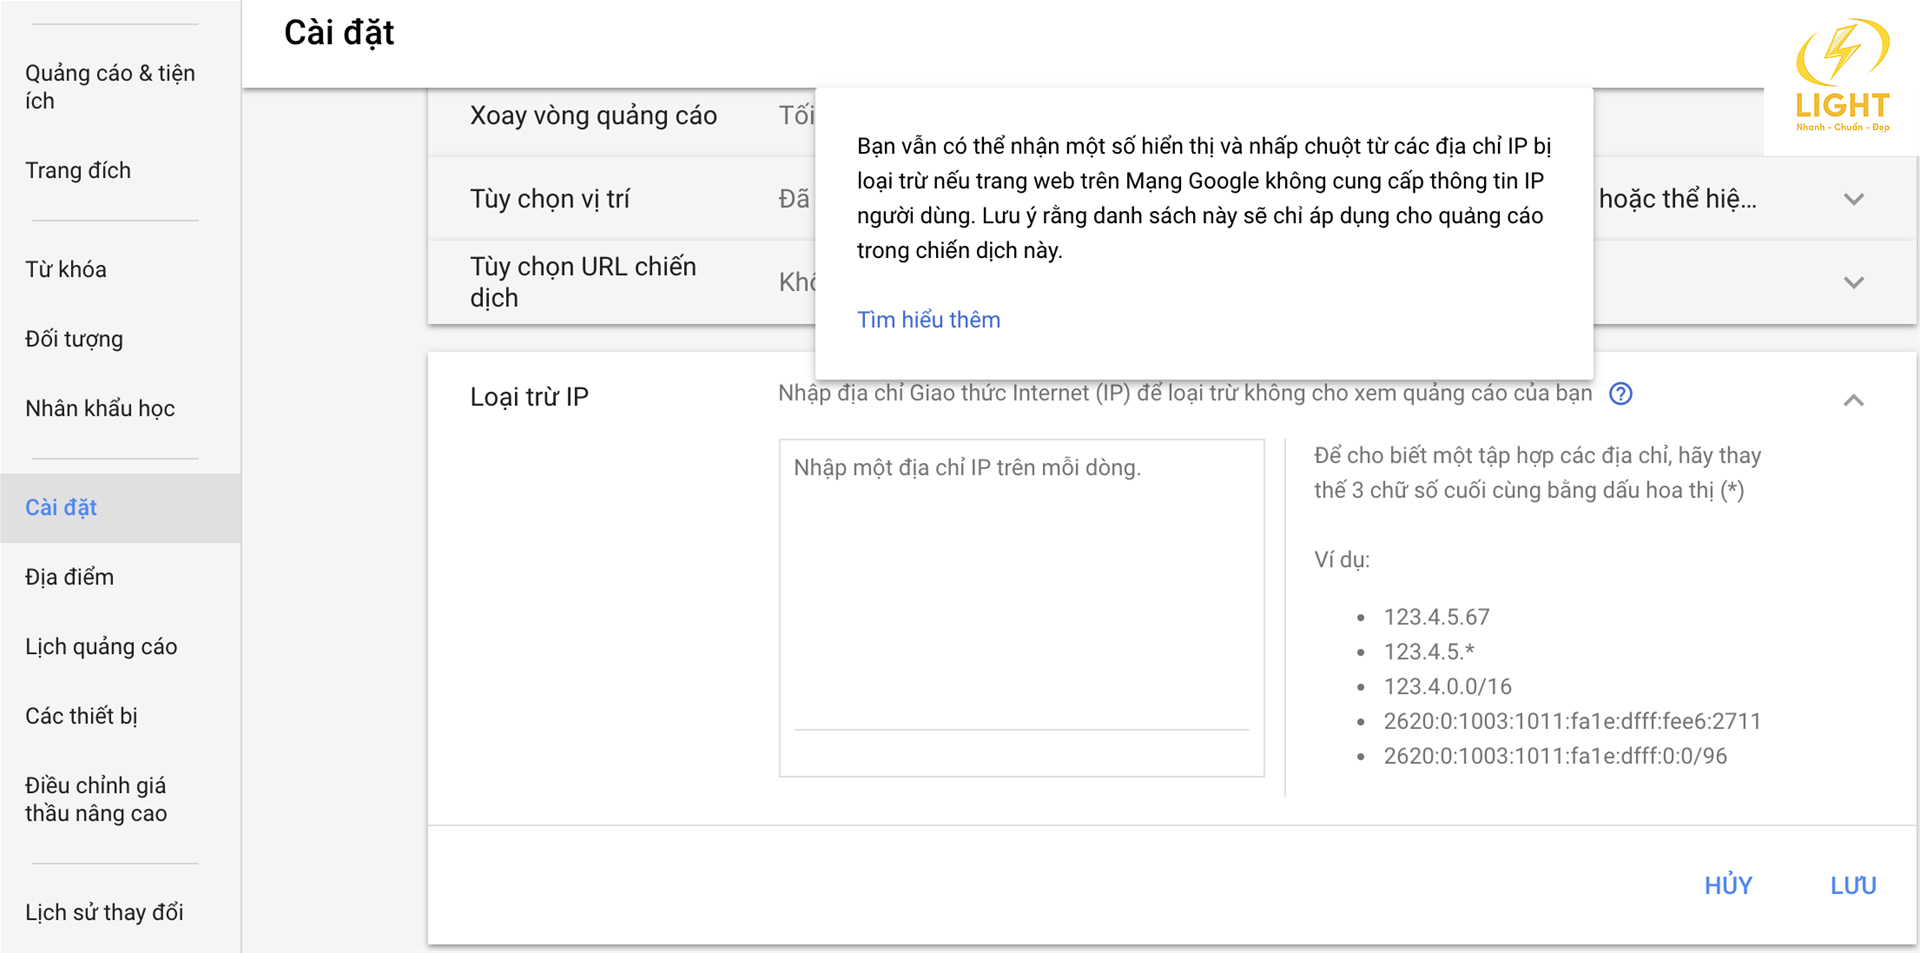Expand the Tùy chọn vị trí row
Screen dimensions: 1920x953
[x=1853, y=199]
